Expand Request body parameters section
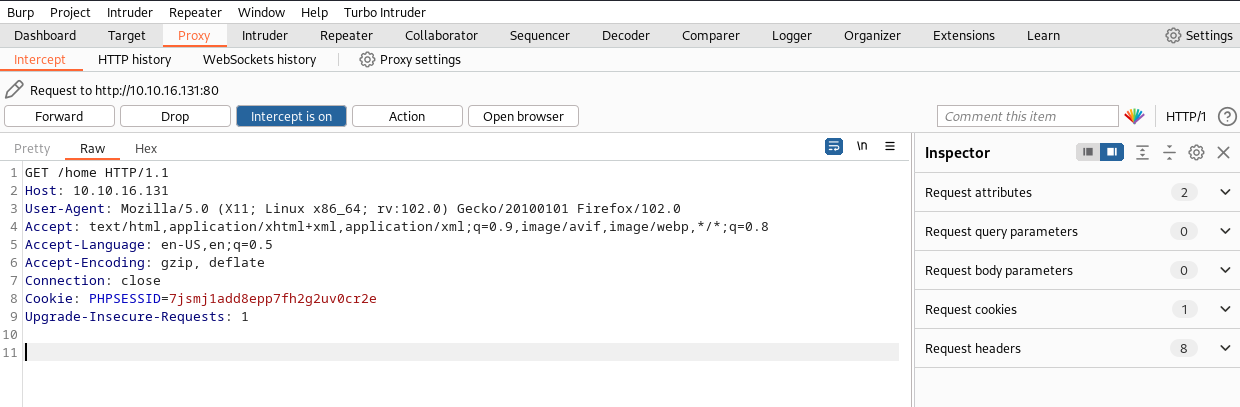The width and height of the screenshot is (1240, 407). coord(1226,270)
